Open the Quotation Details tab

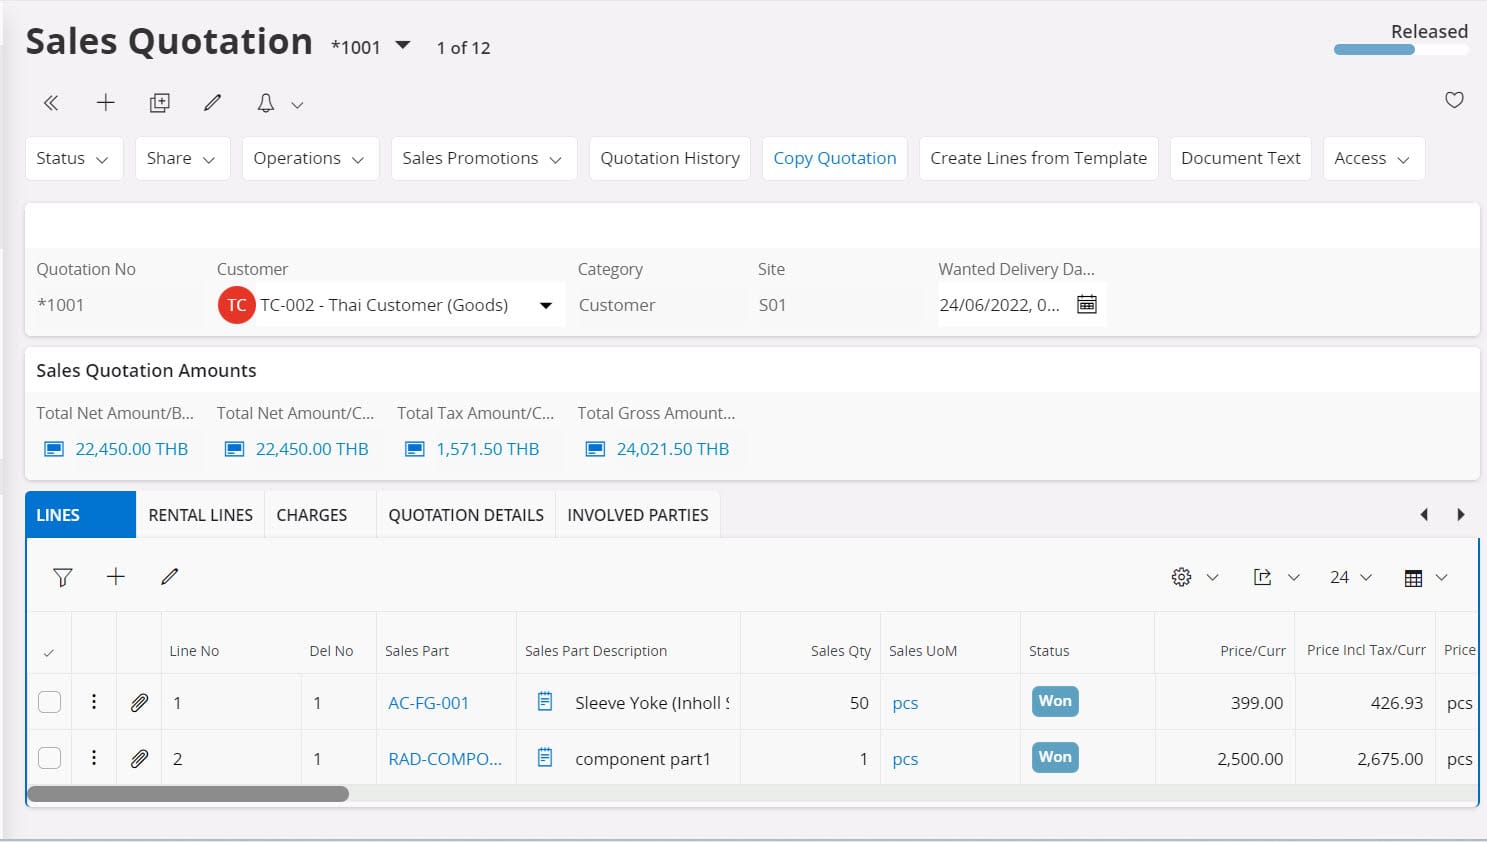tap(466, 515)
